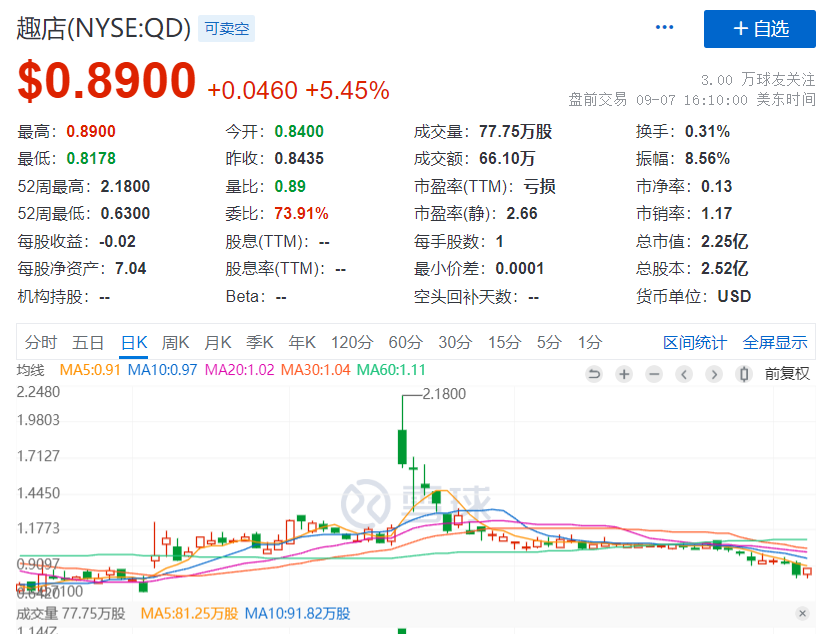Click the 自选 add to watchlist button
This screenshot has height=634, width=827.
tap(759, 28)
